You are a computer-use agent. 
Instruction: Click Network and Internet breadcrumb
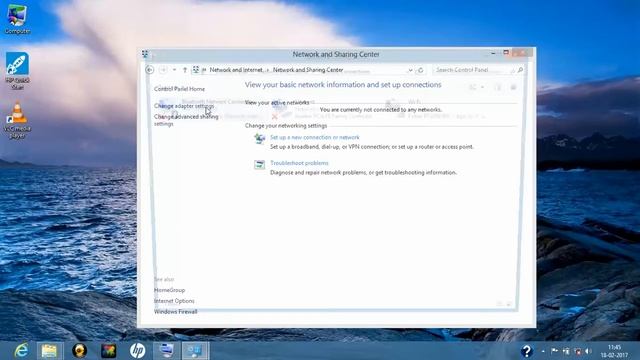click(x=236, y=70)
